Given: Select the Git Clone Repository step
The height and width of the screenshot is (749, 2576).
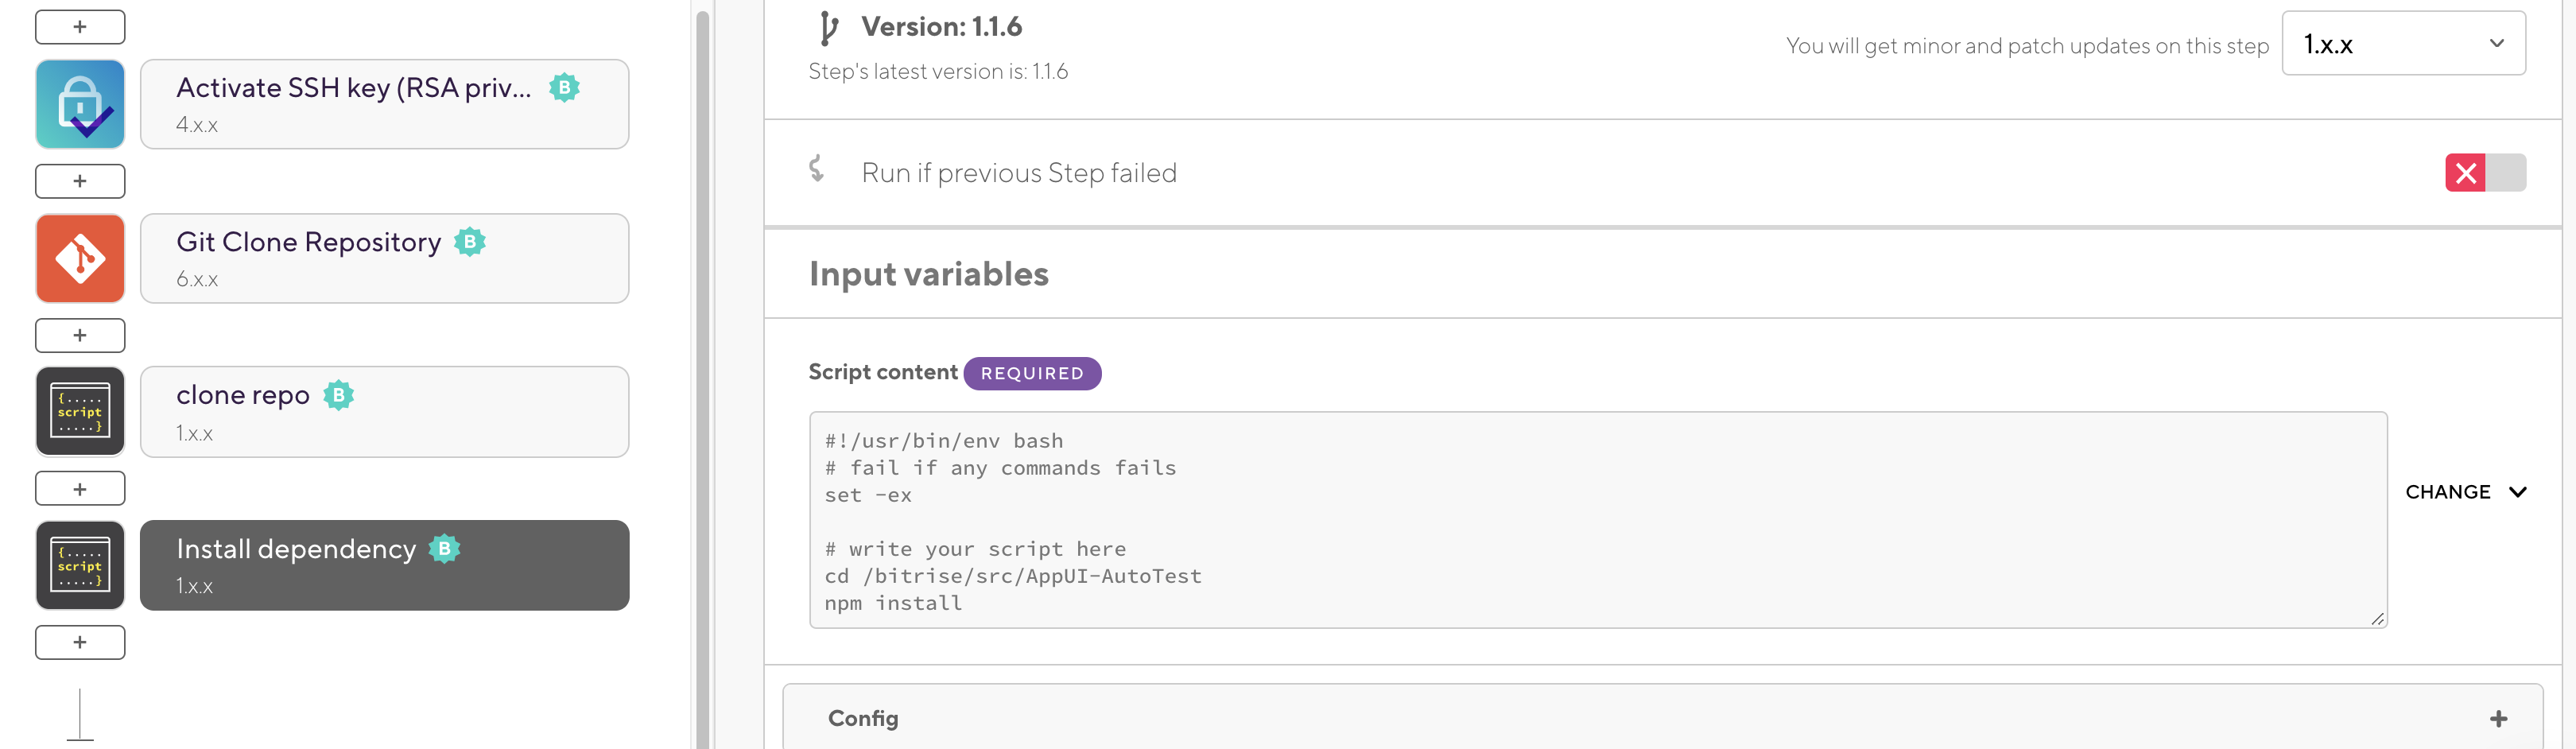Looking at the screenshot, I should 384,258.
